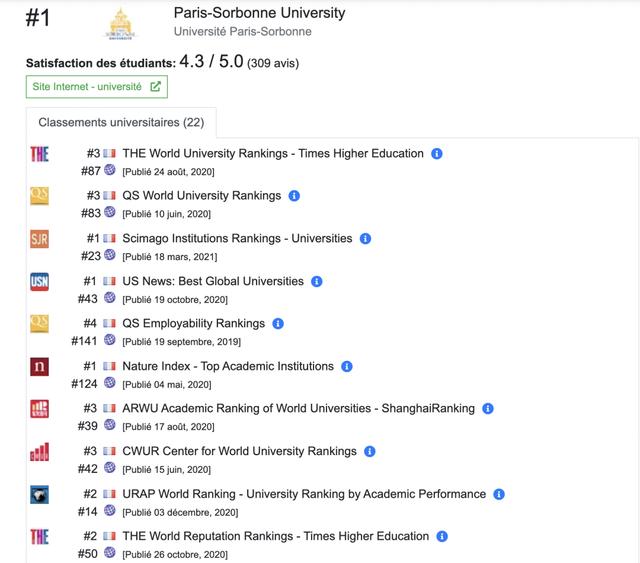Click the French flag next to Scimago #1

[109, 238]
